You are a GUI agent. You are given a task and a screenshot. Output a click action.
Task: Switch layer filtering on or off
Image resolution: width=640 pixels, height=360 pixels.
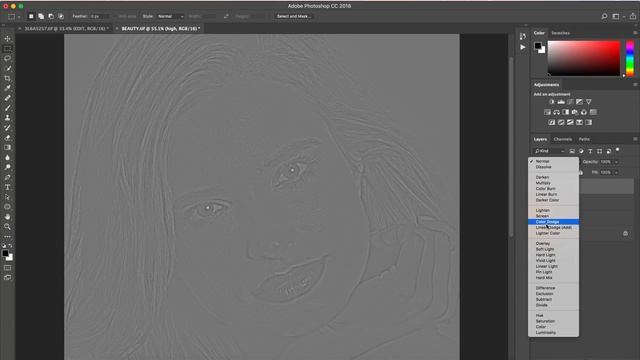[618, 150]
